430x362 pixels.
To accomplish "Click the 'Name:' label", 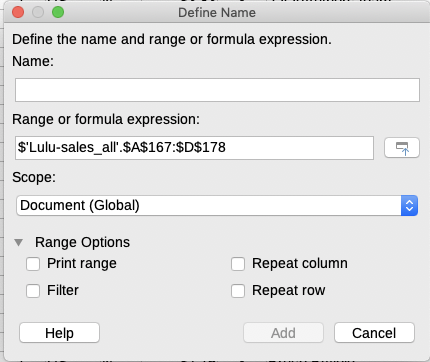I will 33,61.
